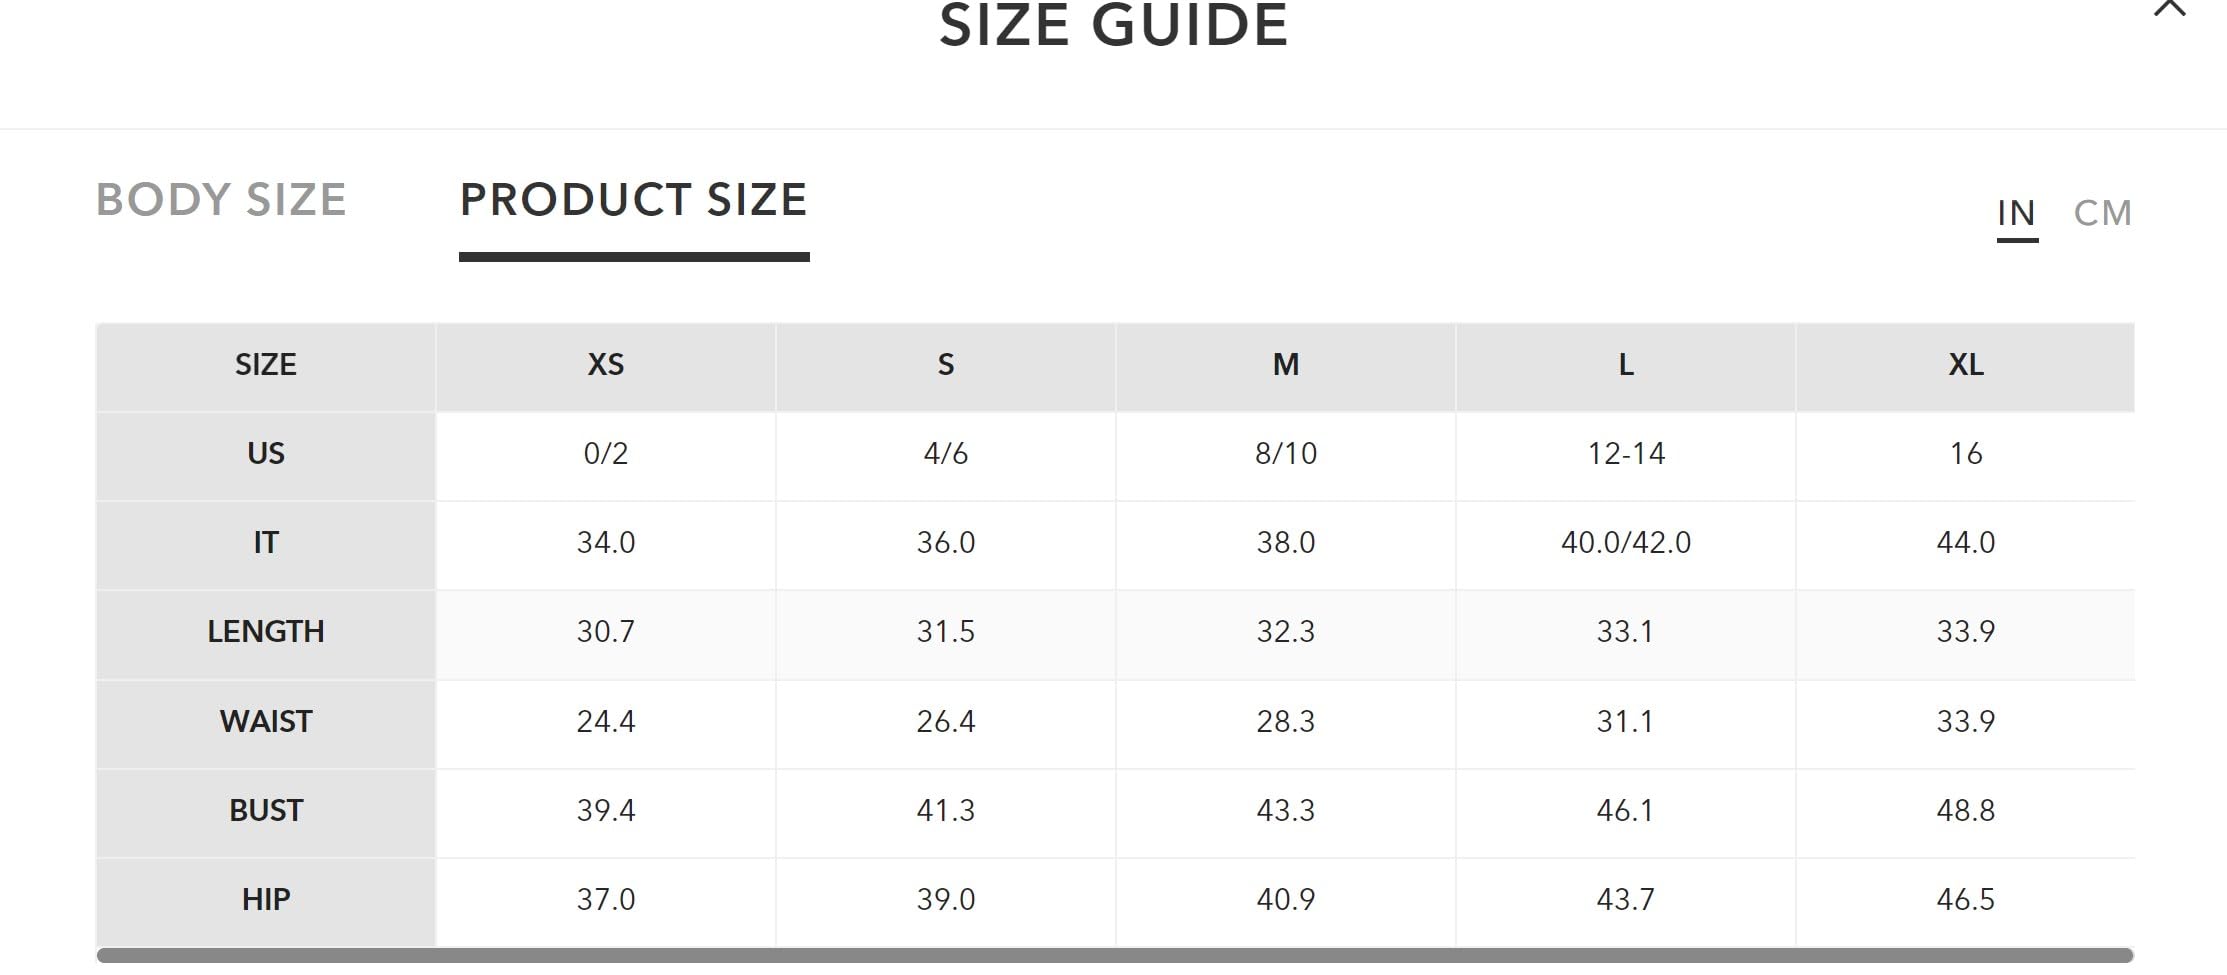
Task: Switch units to CM
Action: (x=2102, y=213)
